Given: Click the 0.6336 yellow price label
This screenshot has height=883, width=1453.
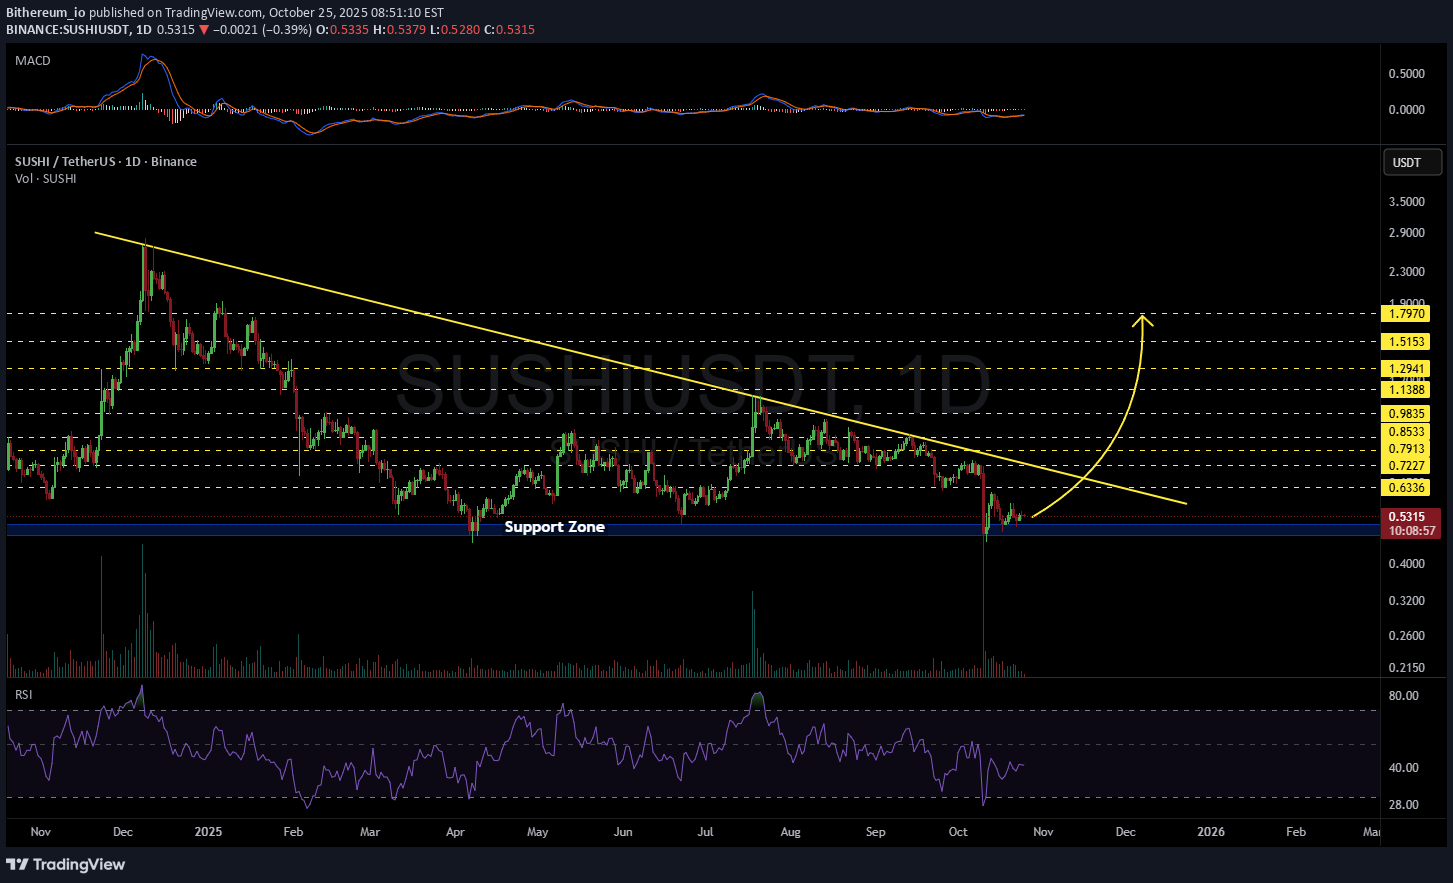Looking at the screenshot, I should pos(1406,488).
